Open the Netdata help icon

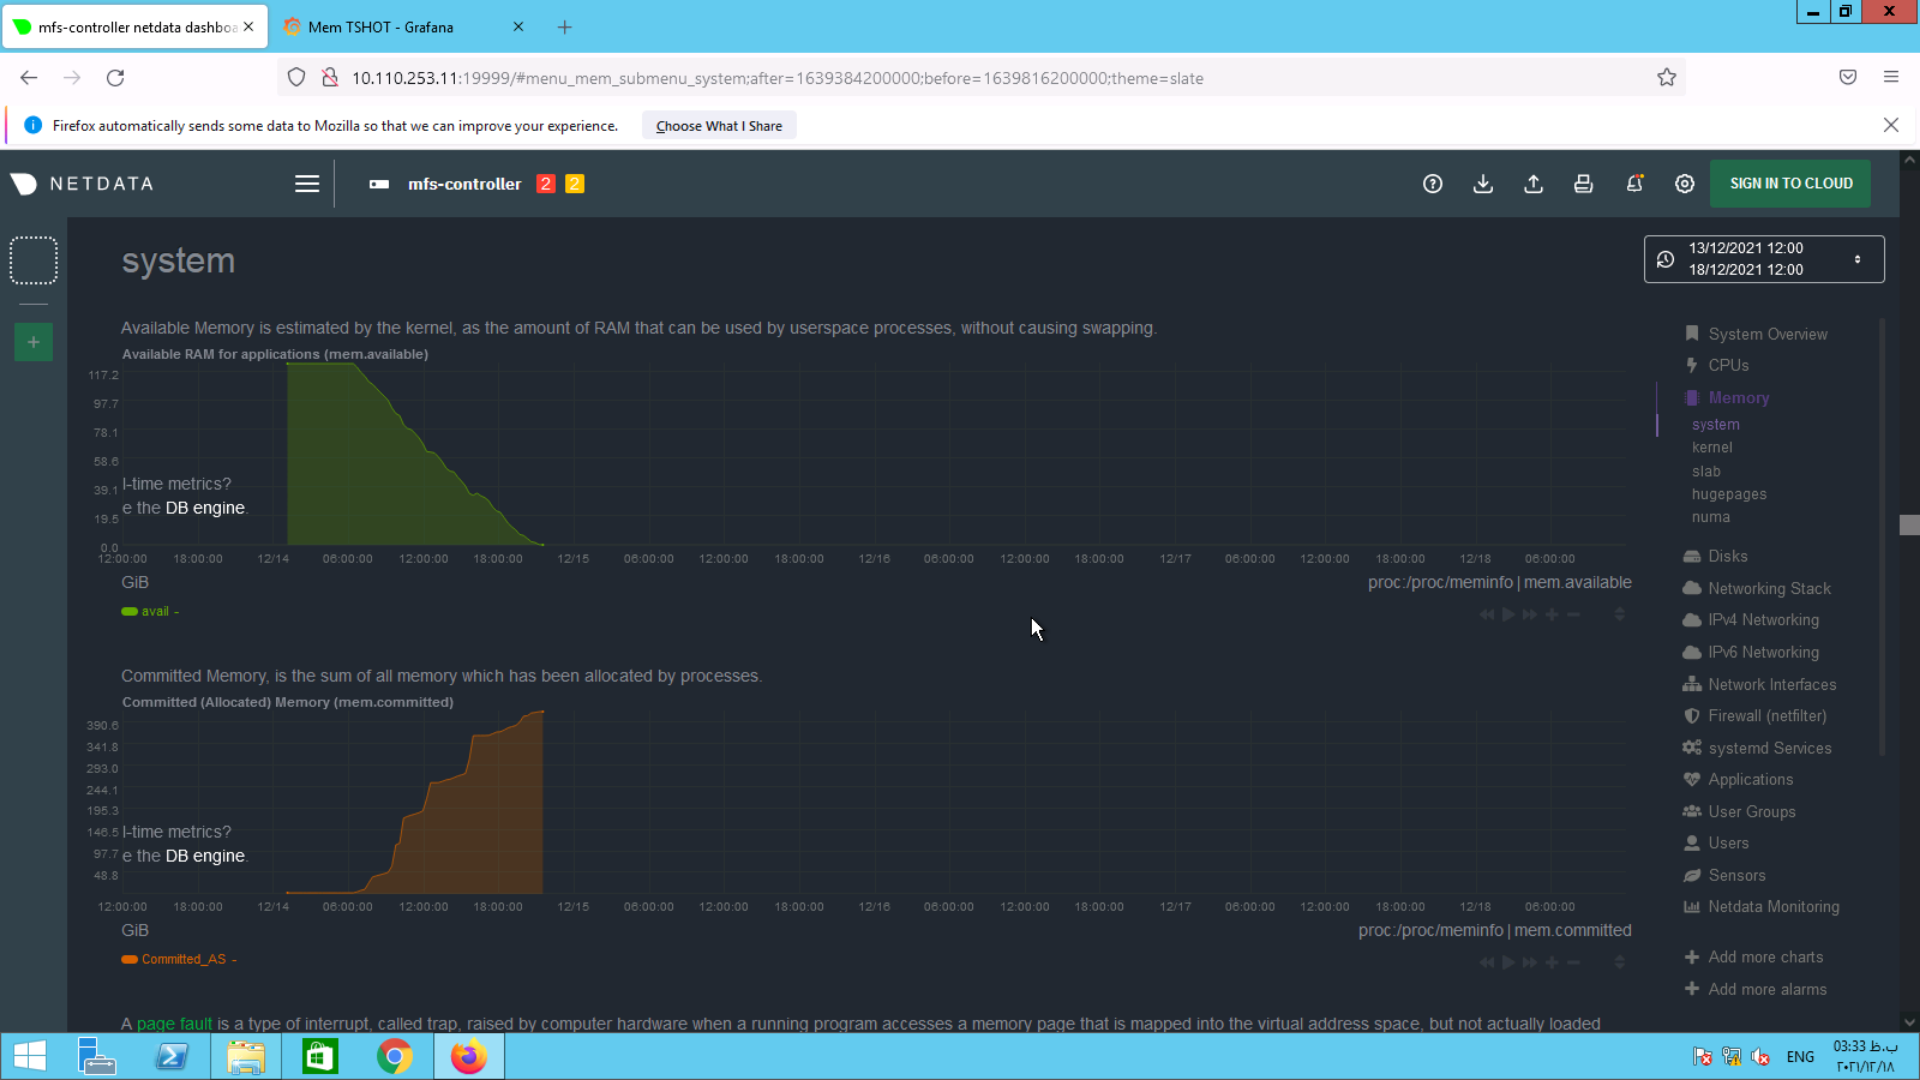[1432, 184]
